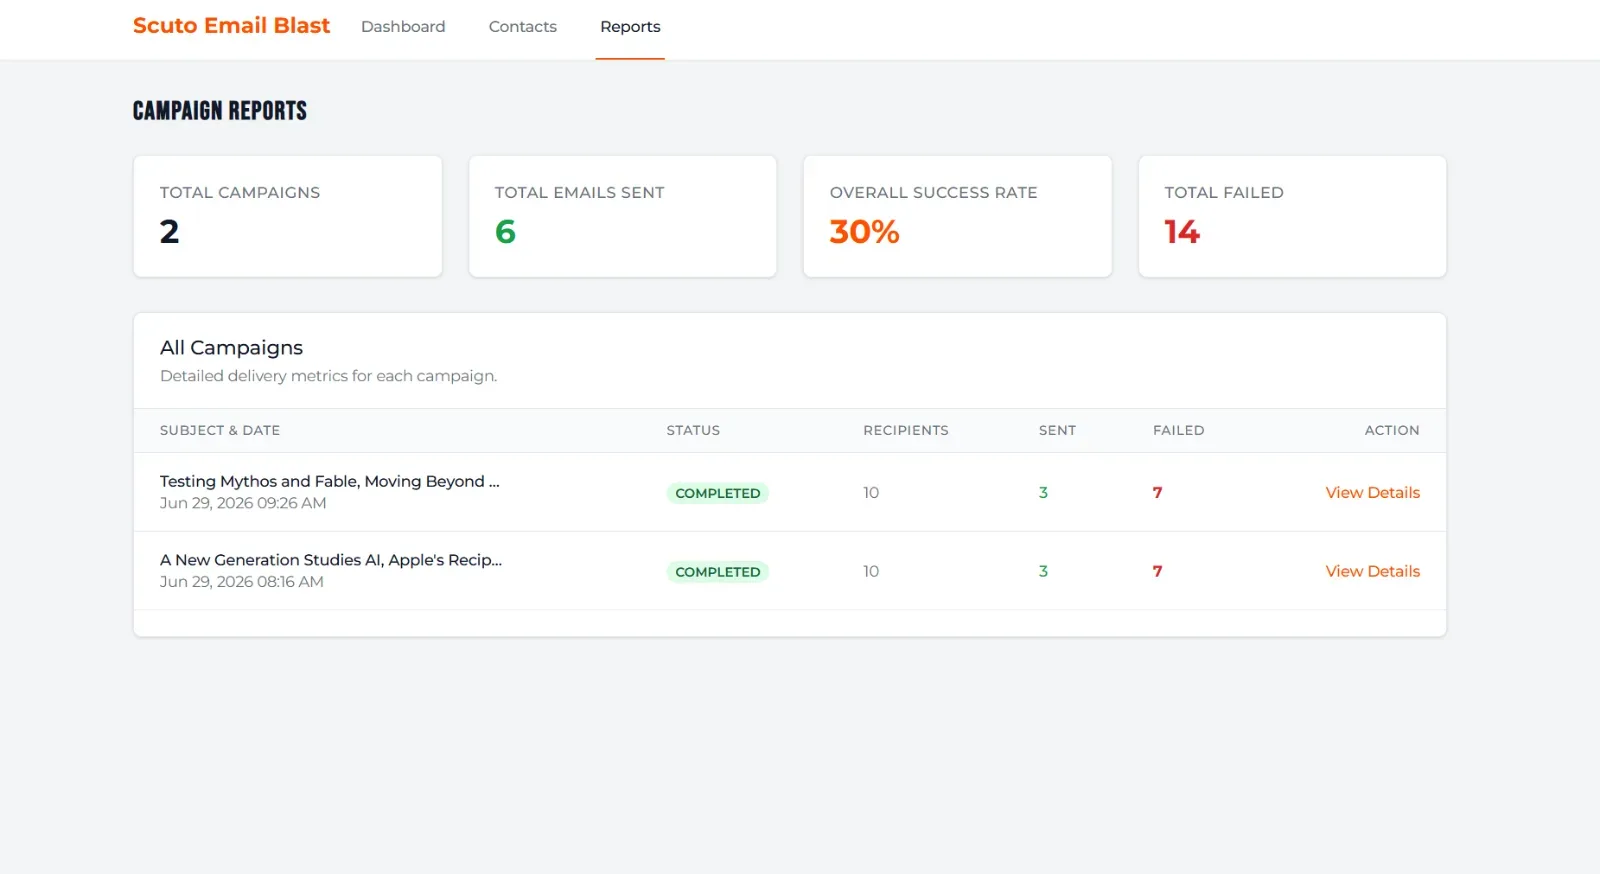Go to the Contacts tab

pyautogui.click(x=523, y=27)
